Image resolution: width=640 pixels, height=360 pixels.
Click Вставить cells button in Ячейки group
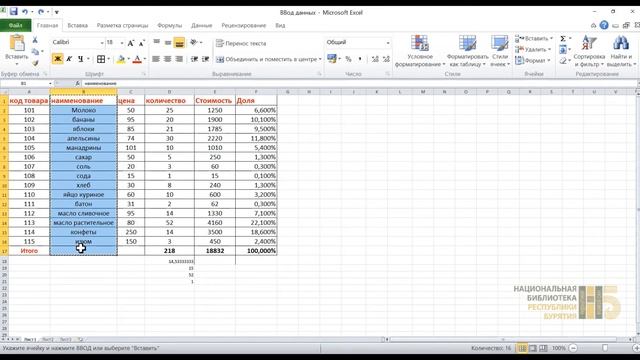[533, 38]
